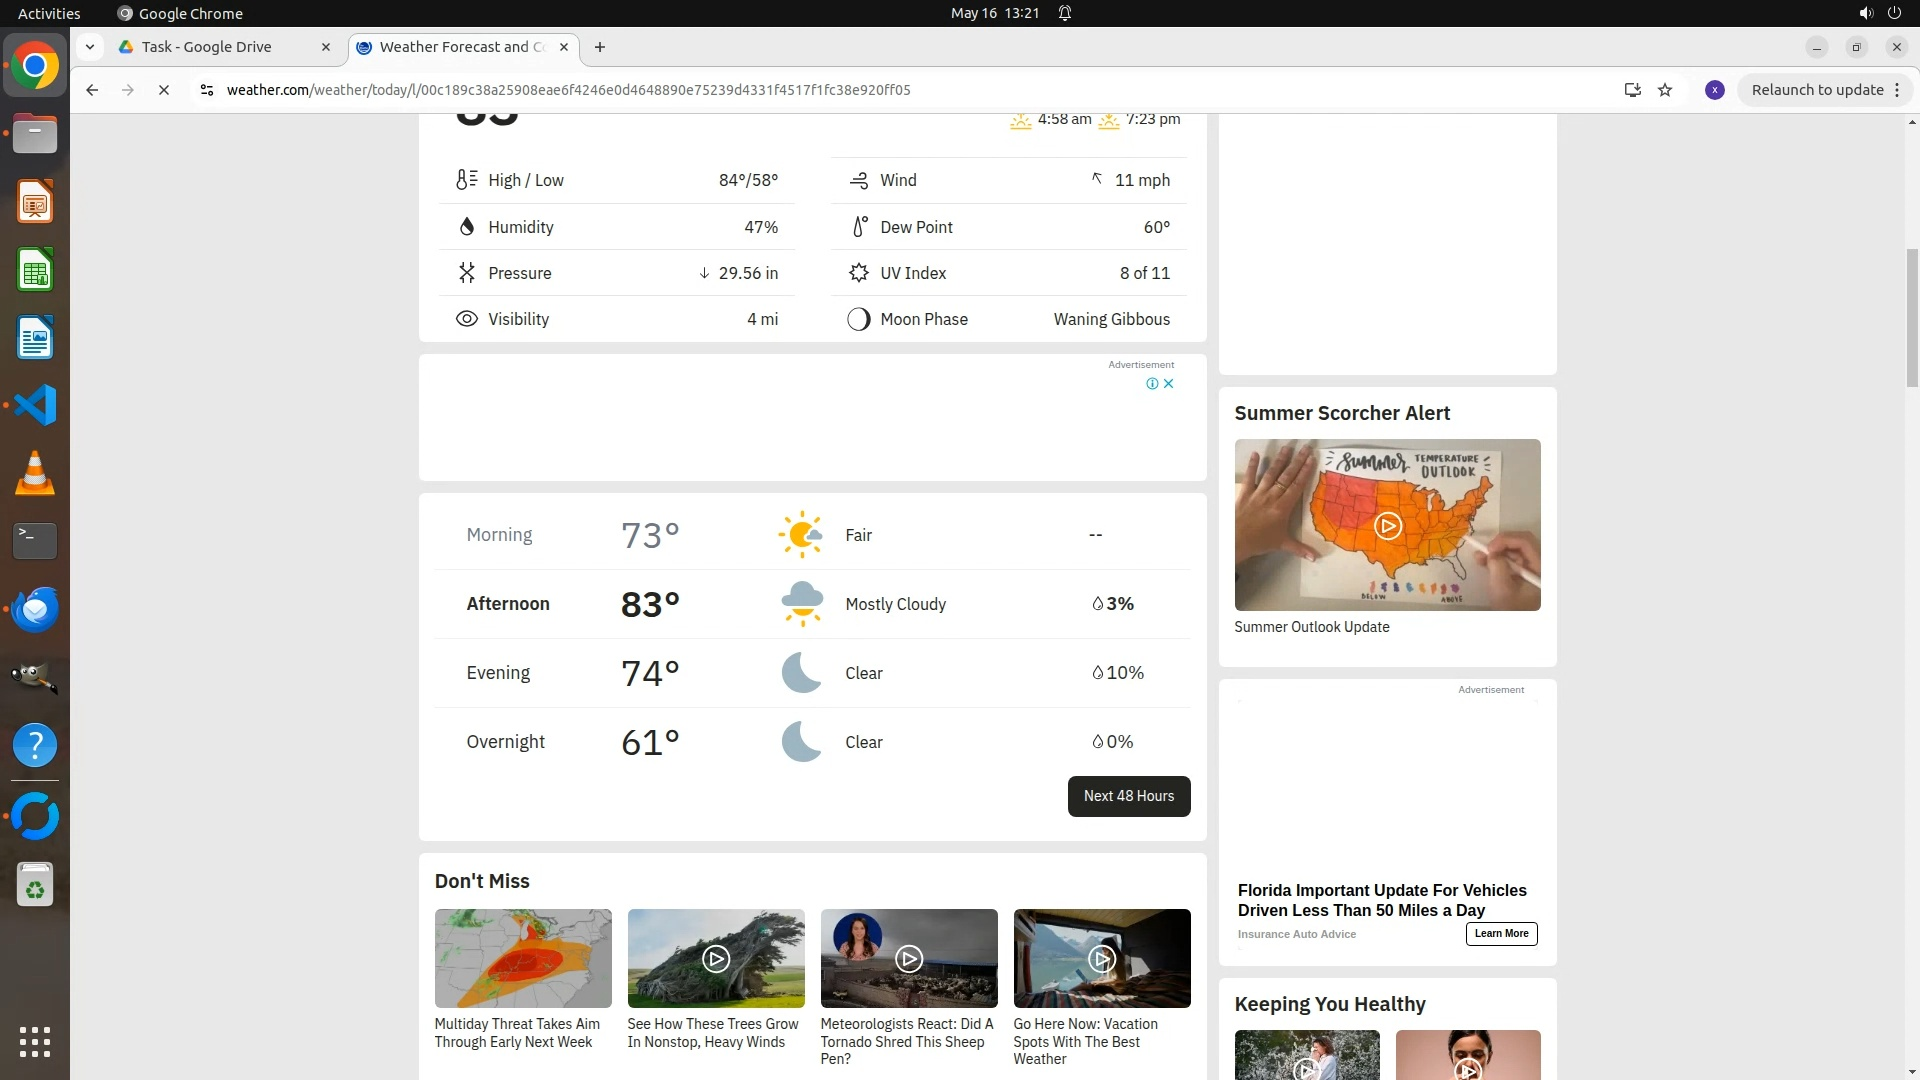Launch VLC media player from dock
1920x1080 pixels.
coord(35,473)
